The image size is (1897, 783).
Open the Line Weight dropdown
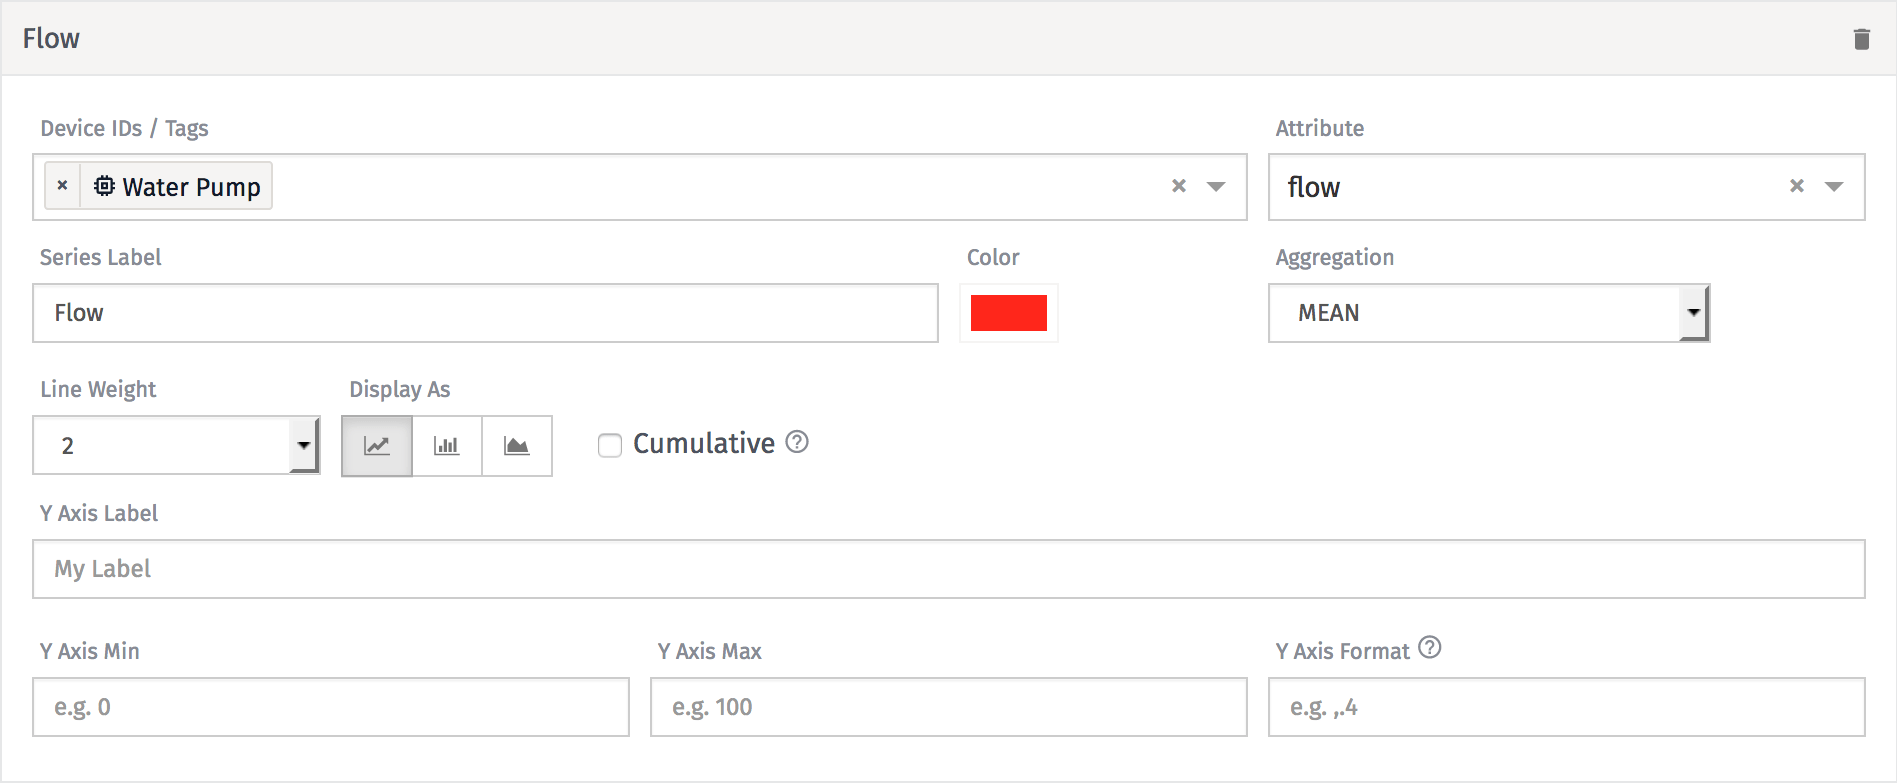point(176,445)
